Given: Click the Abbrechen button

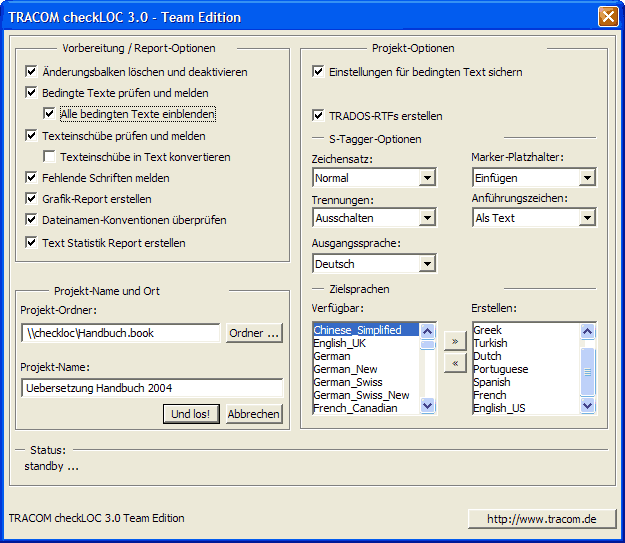Looking at the screenshot, I should coord(254,414).
